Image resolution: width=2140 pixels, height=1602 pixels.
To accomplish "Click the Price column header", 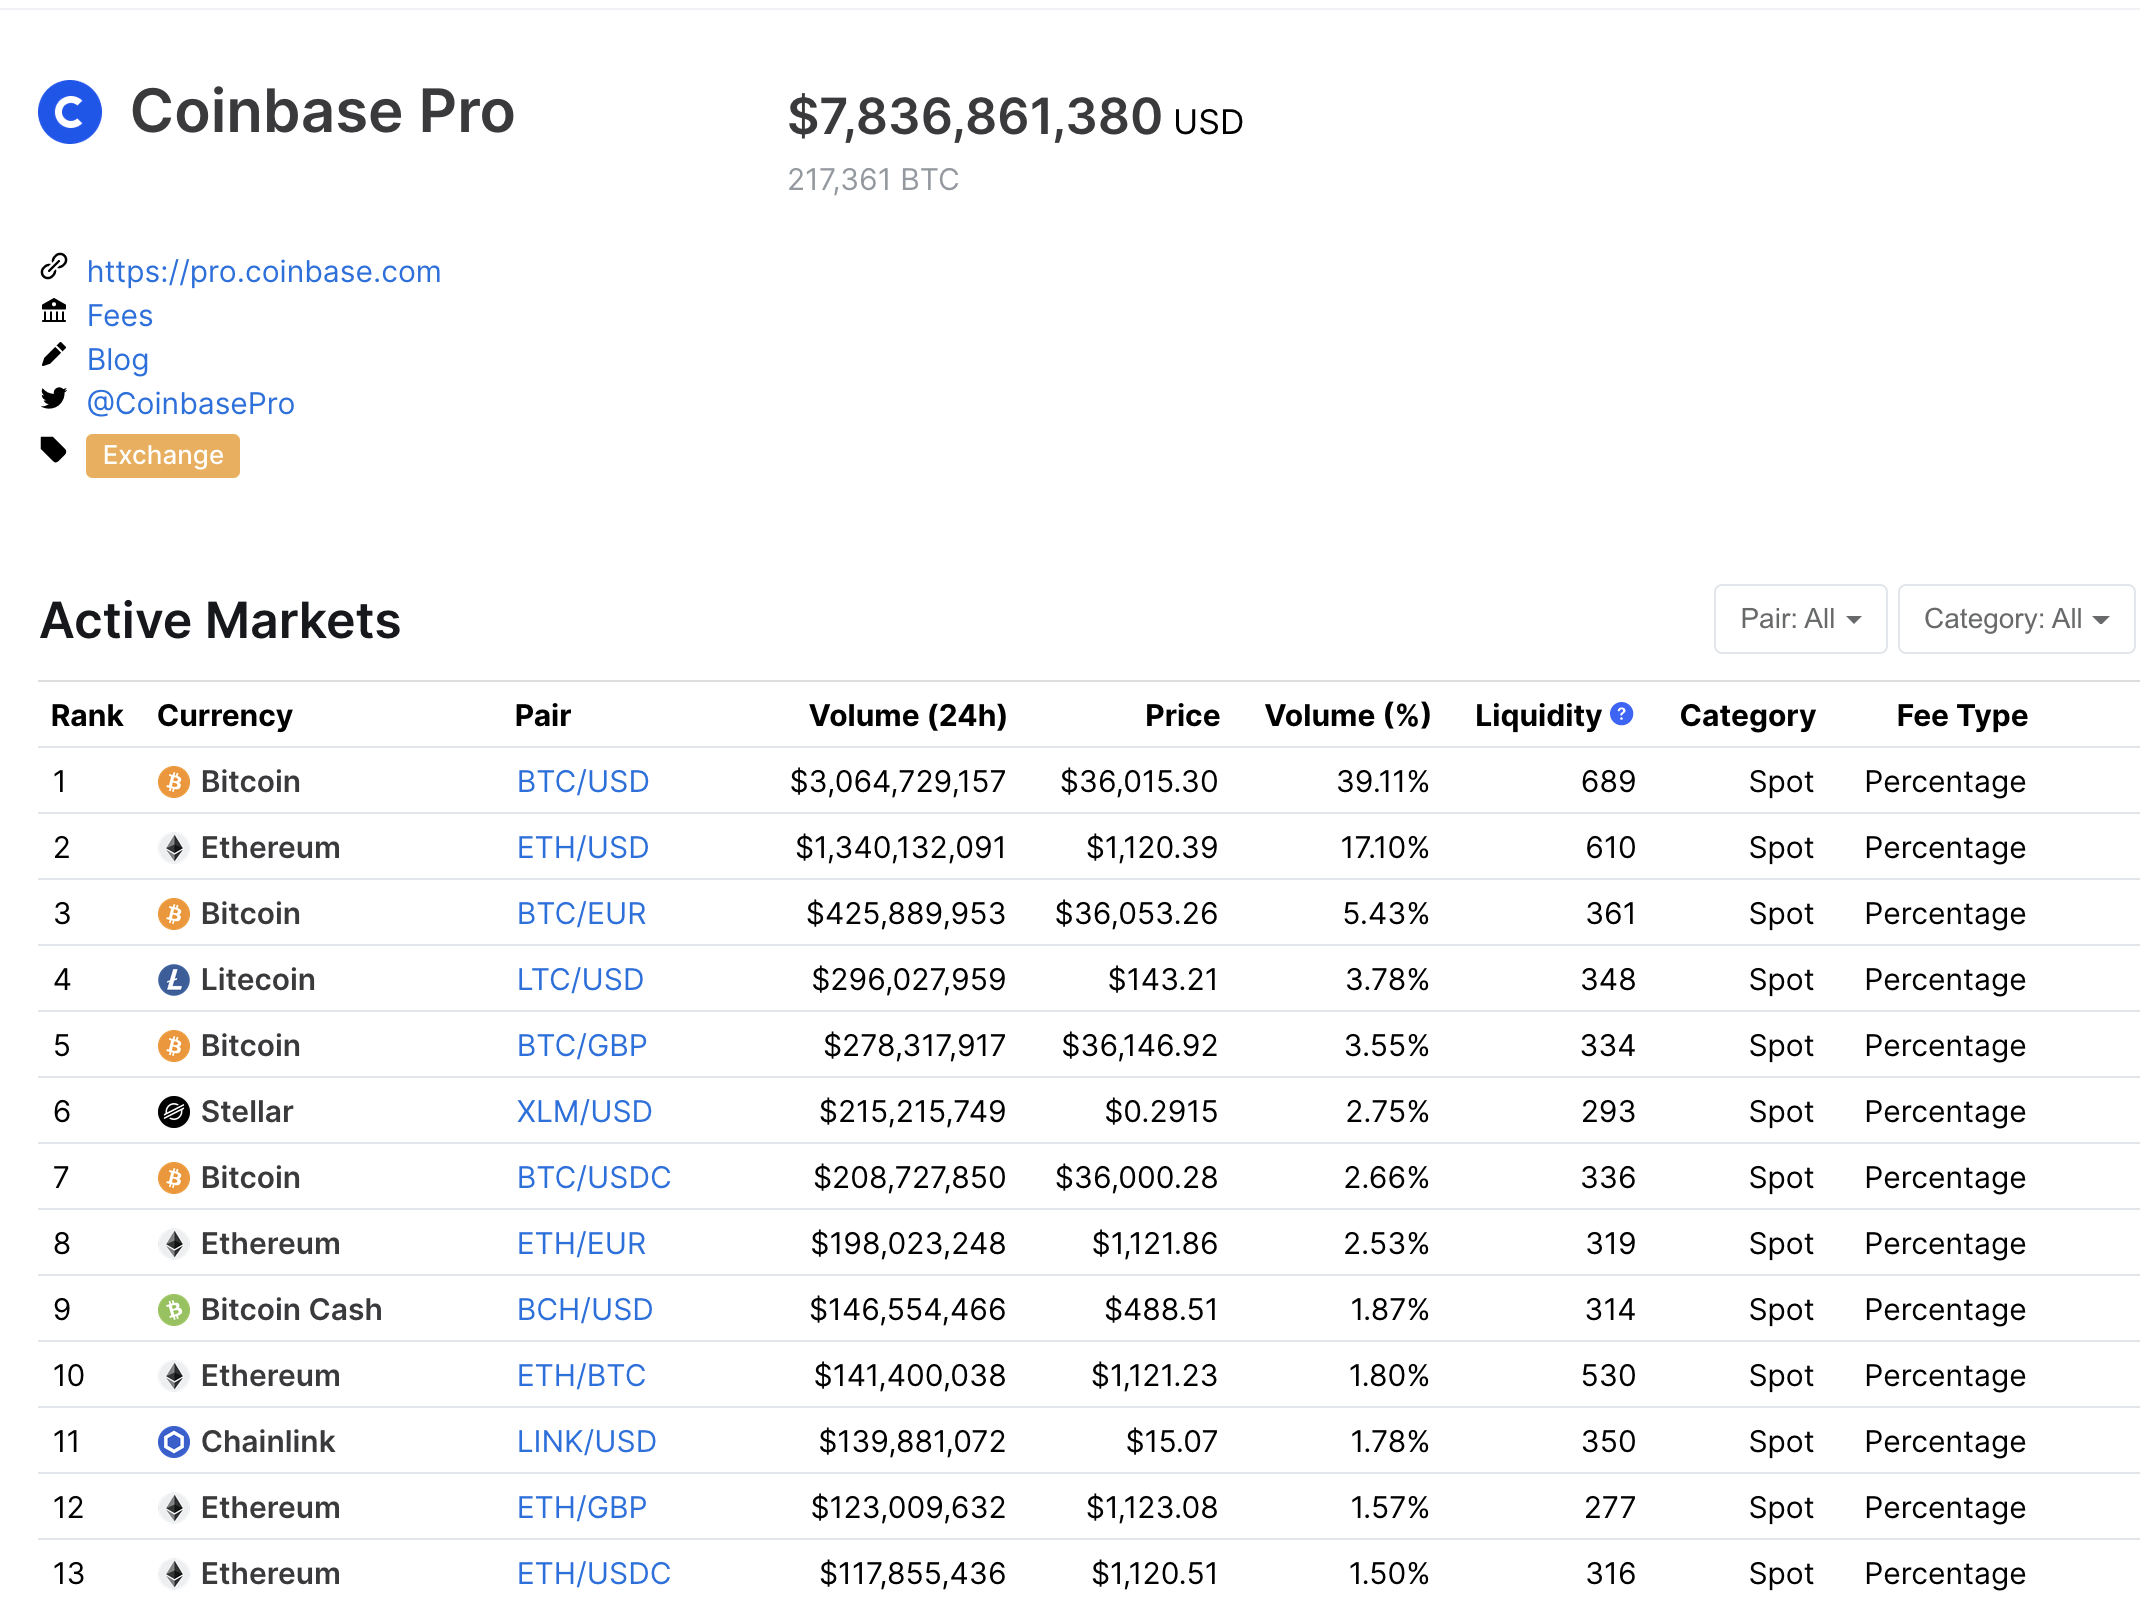I will pos(1182,716).
